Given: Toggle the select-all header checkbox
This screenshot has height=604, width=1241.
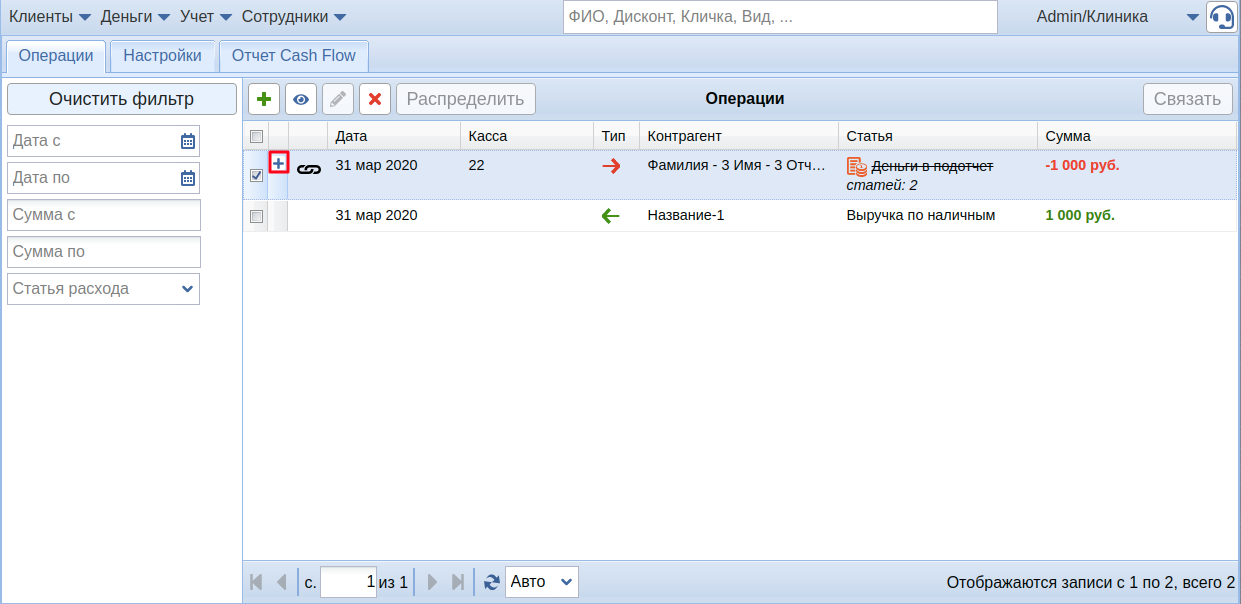Looking at the screenshot, I should (x=256, y=136).
